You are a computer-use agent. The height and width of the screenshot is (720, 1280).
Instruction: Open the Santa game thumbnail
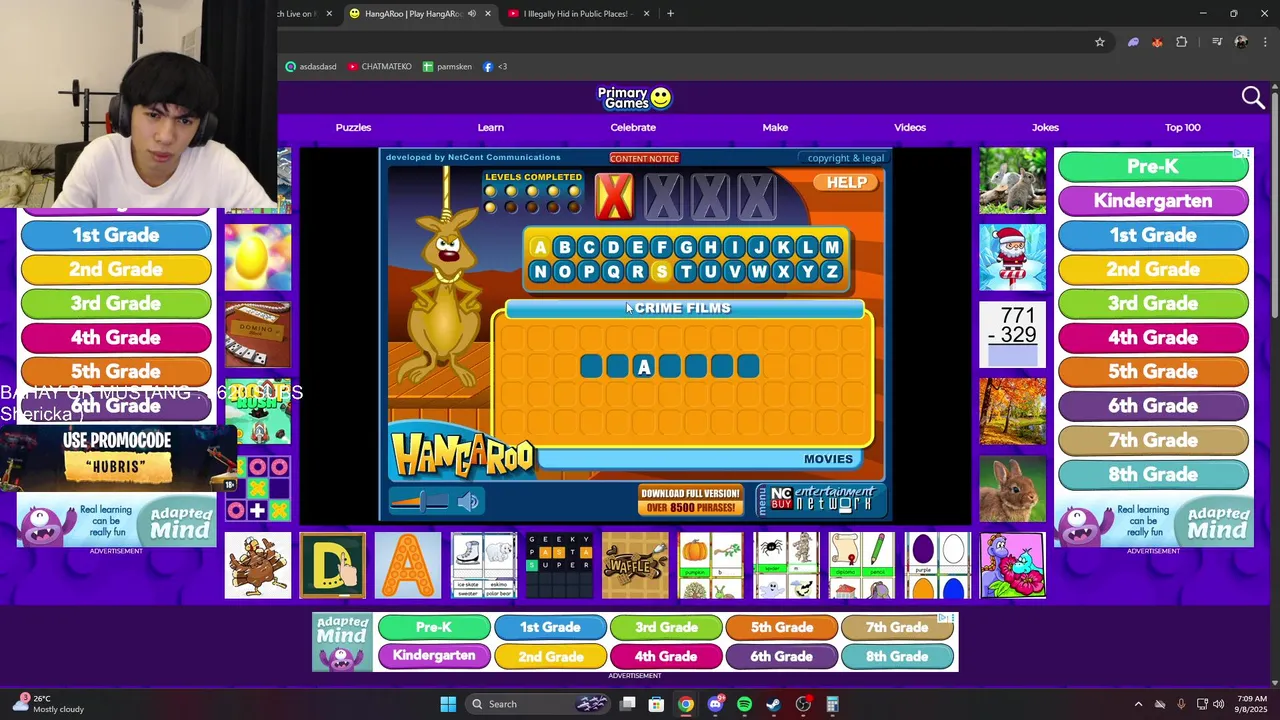[1012, 258]
